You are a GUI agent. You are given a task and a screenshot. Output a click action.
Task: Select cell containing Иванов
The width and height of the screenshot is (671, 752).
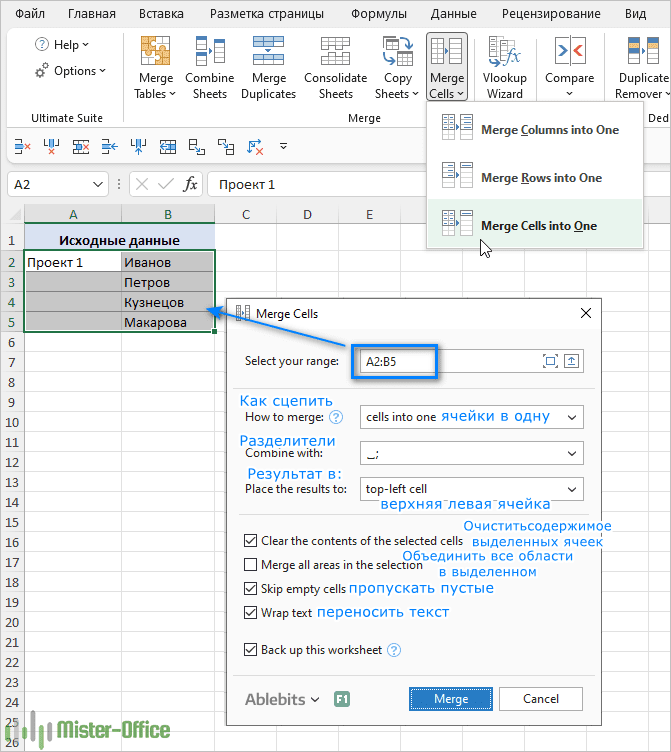[x=168, y=262]
